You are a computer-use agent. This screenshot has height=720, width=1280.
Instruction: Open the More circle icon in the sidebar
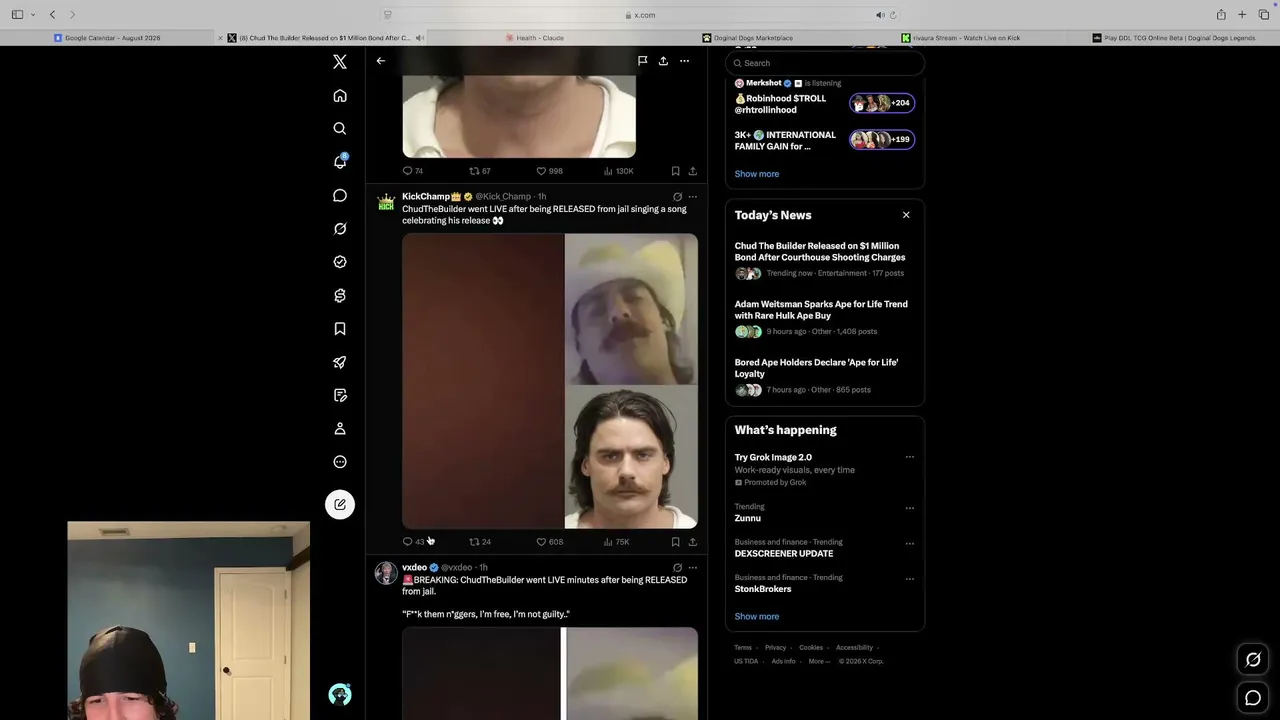(x=340, y=462)
